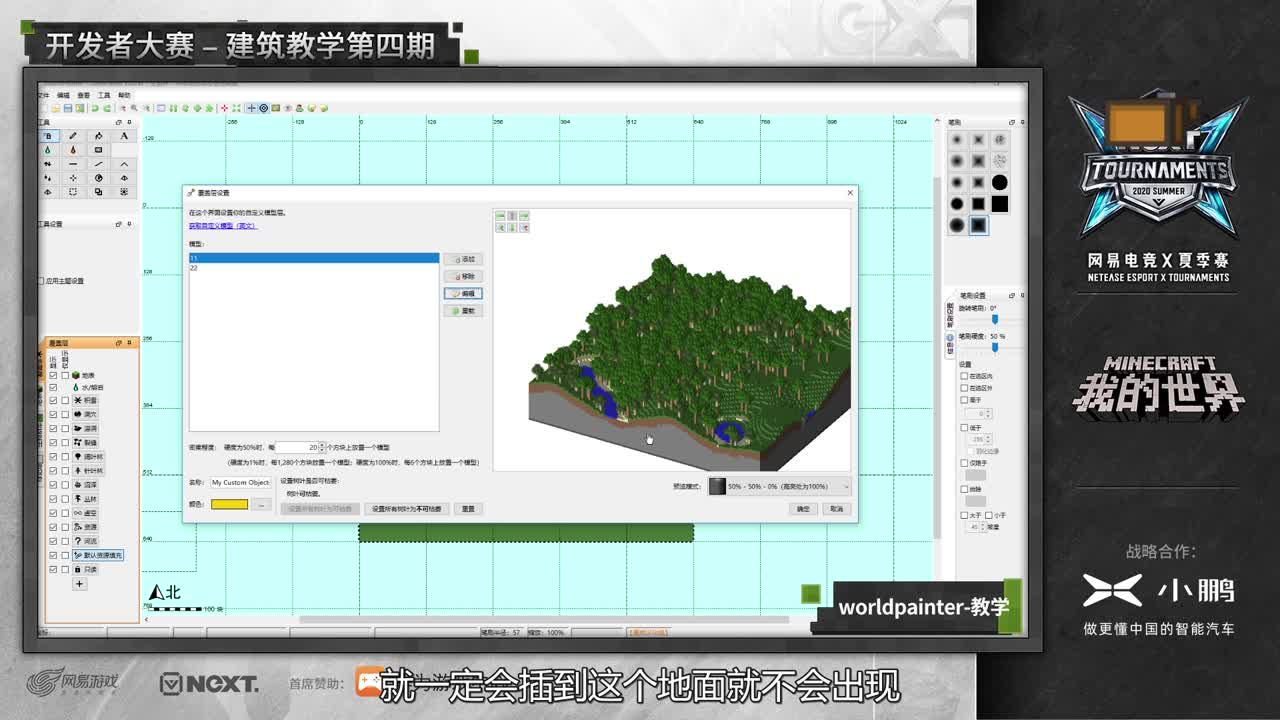Choose the solid black square brush
This screenshot has height=720, width=1280.
coord(1000,204)
